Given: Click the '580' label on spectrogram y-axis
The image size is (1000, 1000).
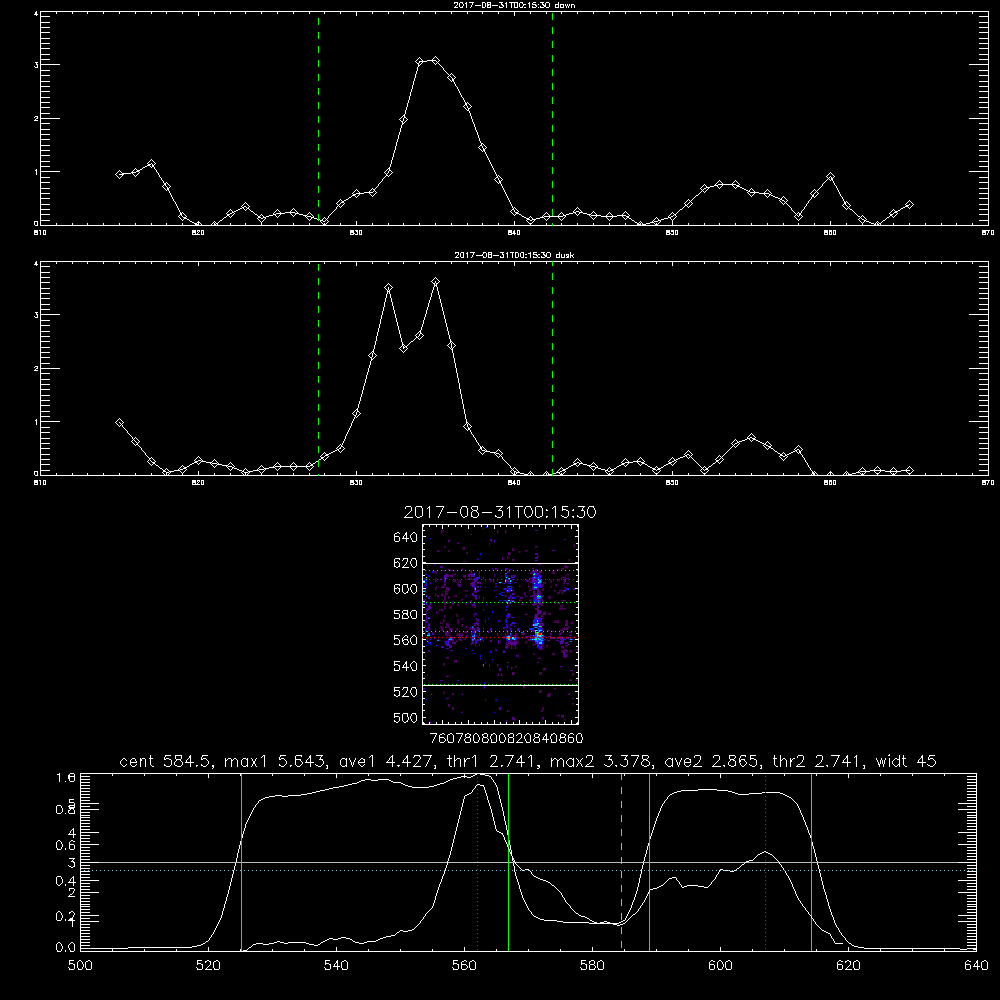Looking at the screenshot, I should click(405, 615).
